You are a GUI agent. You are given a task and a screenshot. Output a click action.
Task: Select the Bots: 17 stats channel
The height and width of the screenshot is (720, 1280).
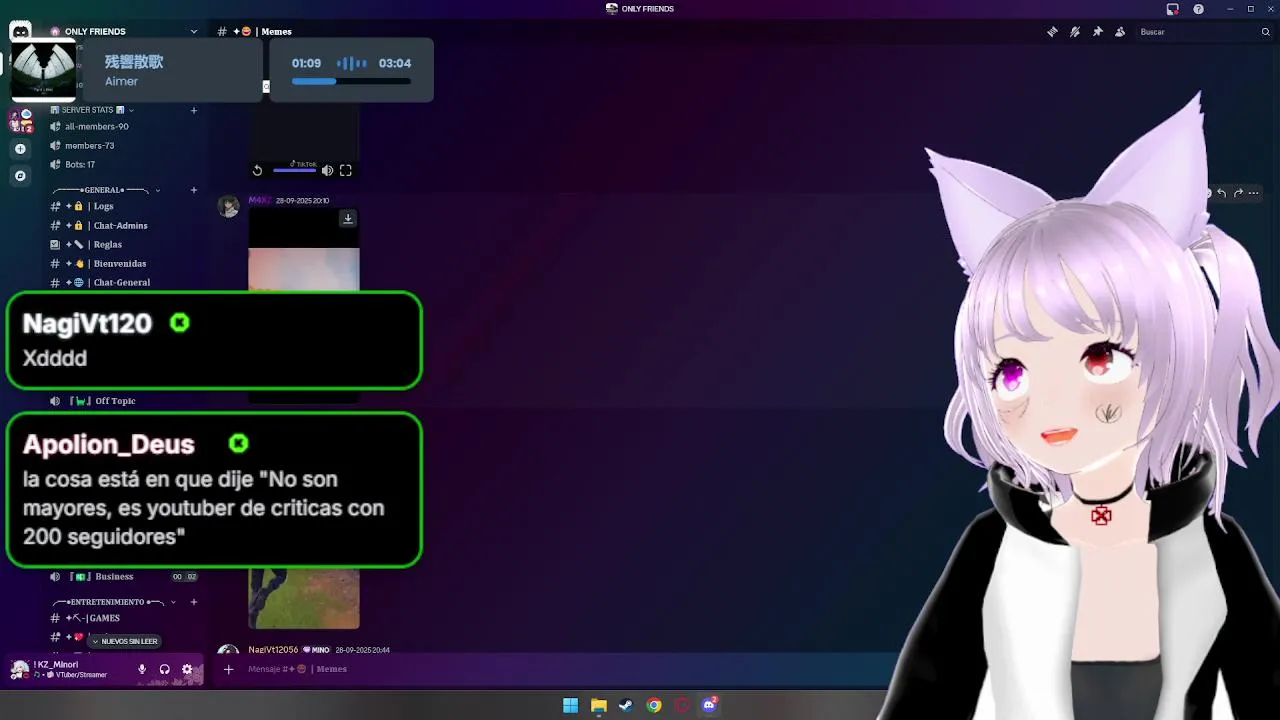tap(125, 164)
